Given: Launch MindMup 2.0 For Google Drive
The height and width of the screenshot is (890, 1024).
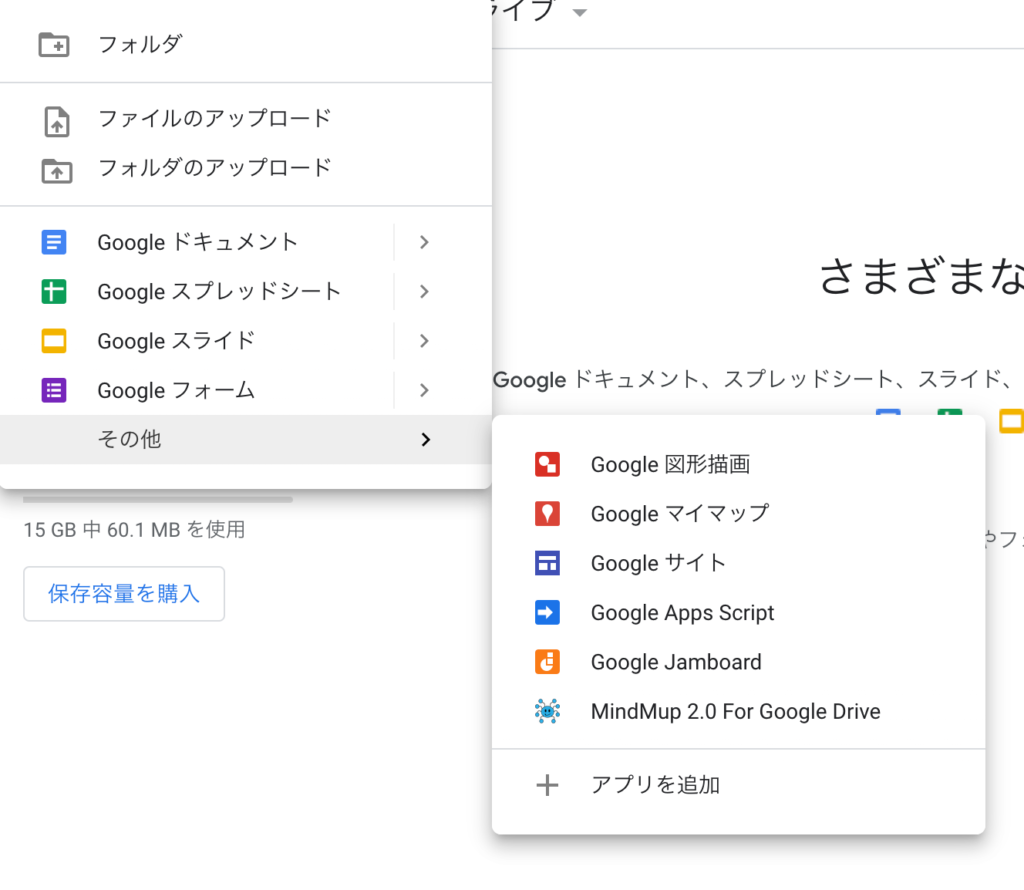Looking at the screenshot, I should (x=739, y=711).
